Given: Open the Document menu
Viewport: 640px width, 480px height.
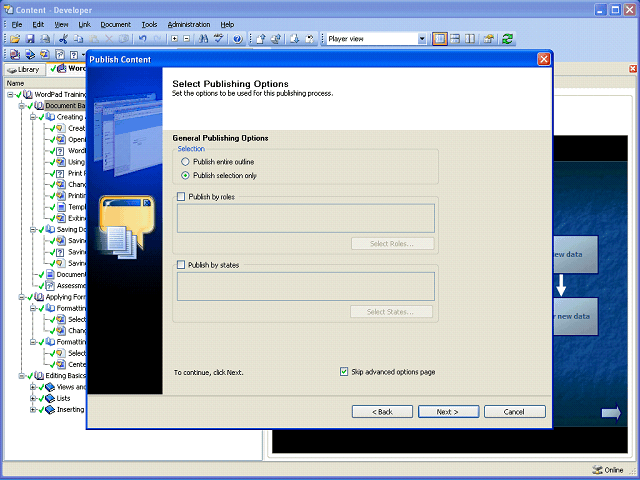Looking at the screenshot, I should pos(116,24).
